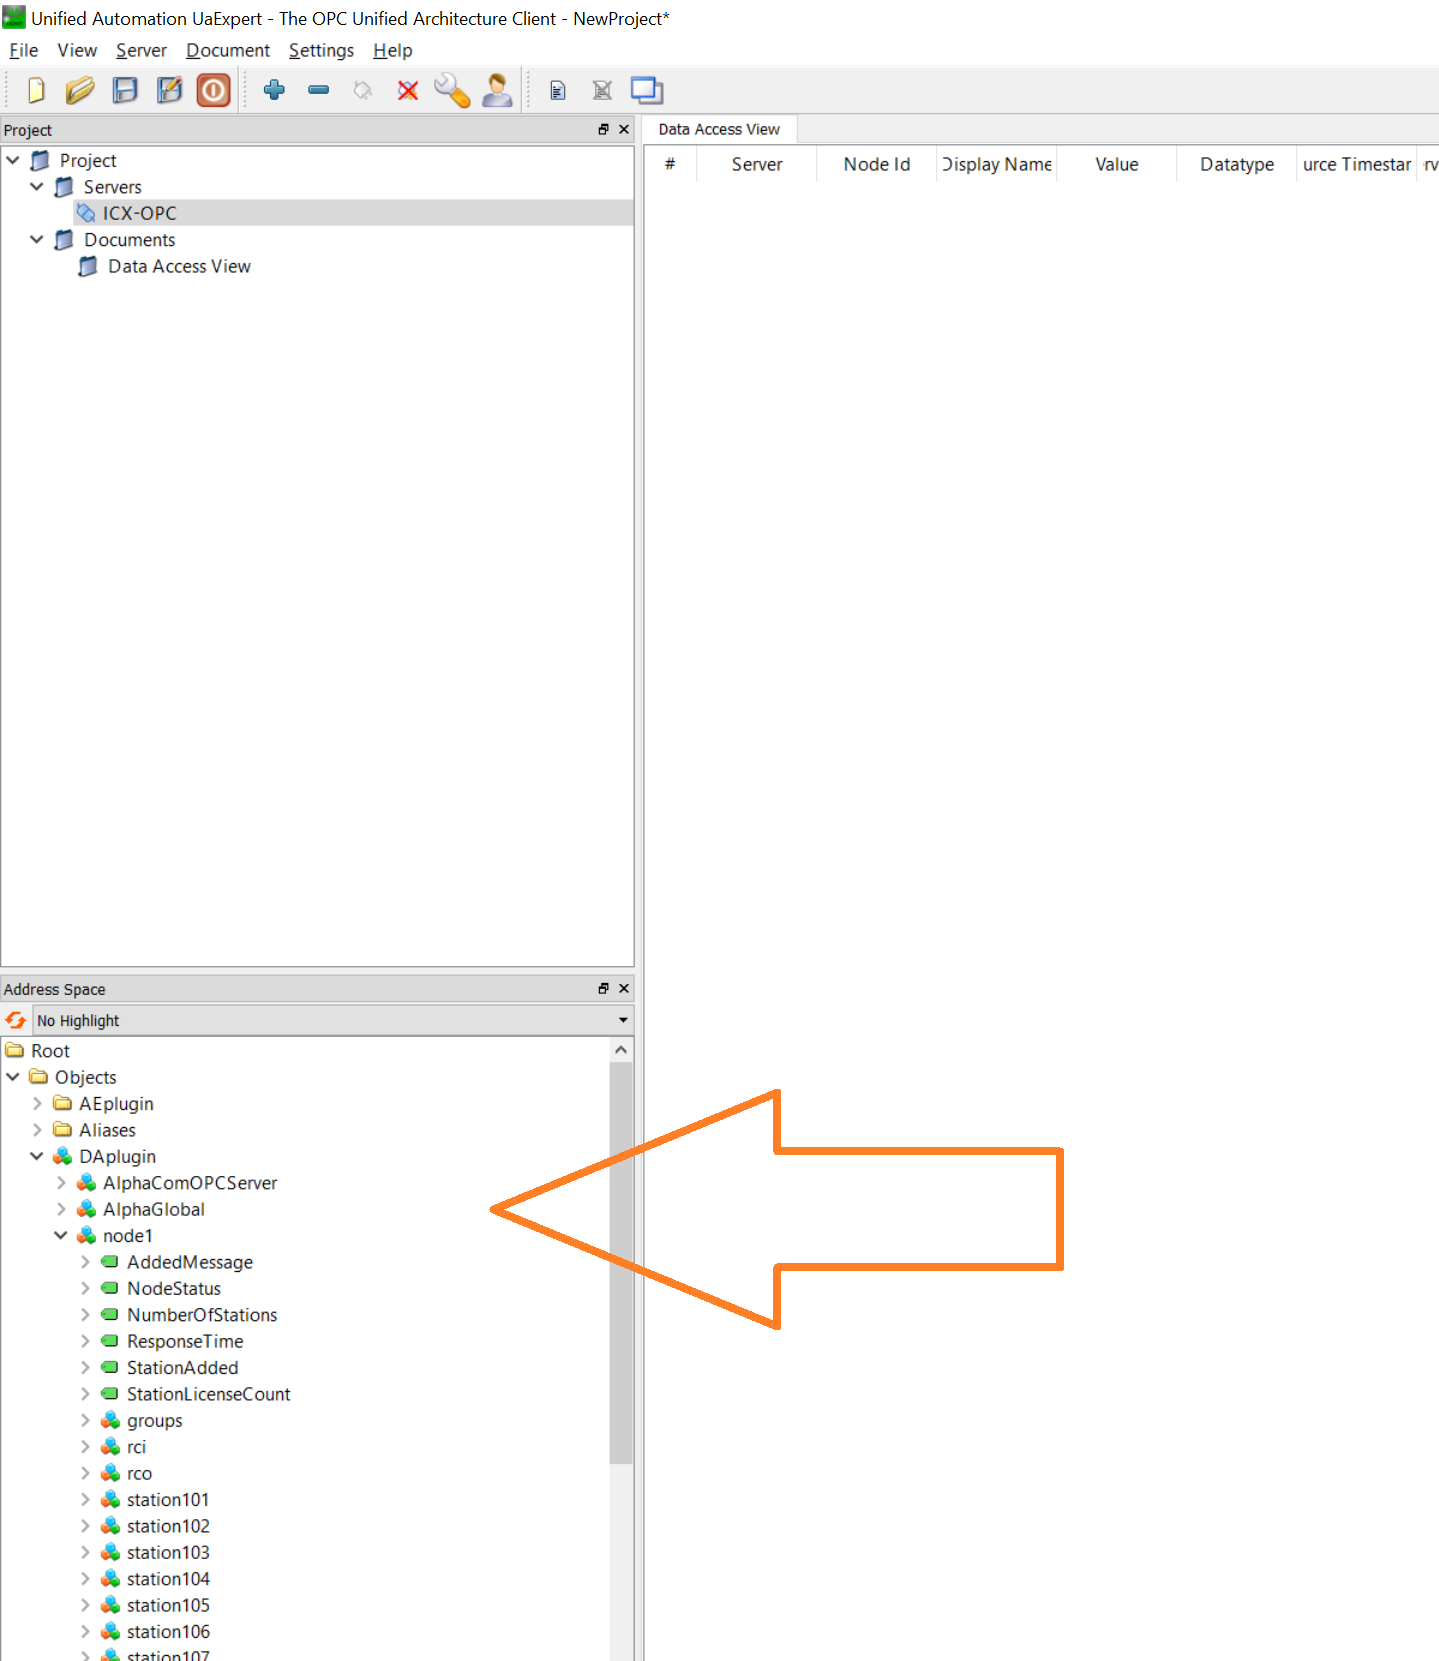Image resolution: width=1439 pixels, height=1661 pixels.
Task: Select the station105 node
Action: point(168,1605)
